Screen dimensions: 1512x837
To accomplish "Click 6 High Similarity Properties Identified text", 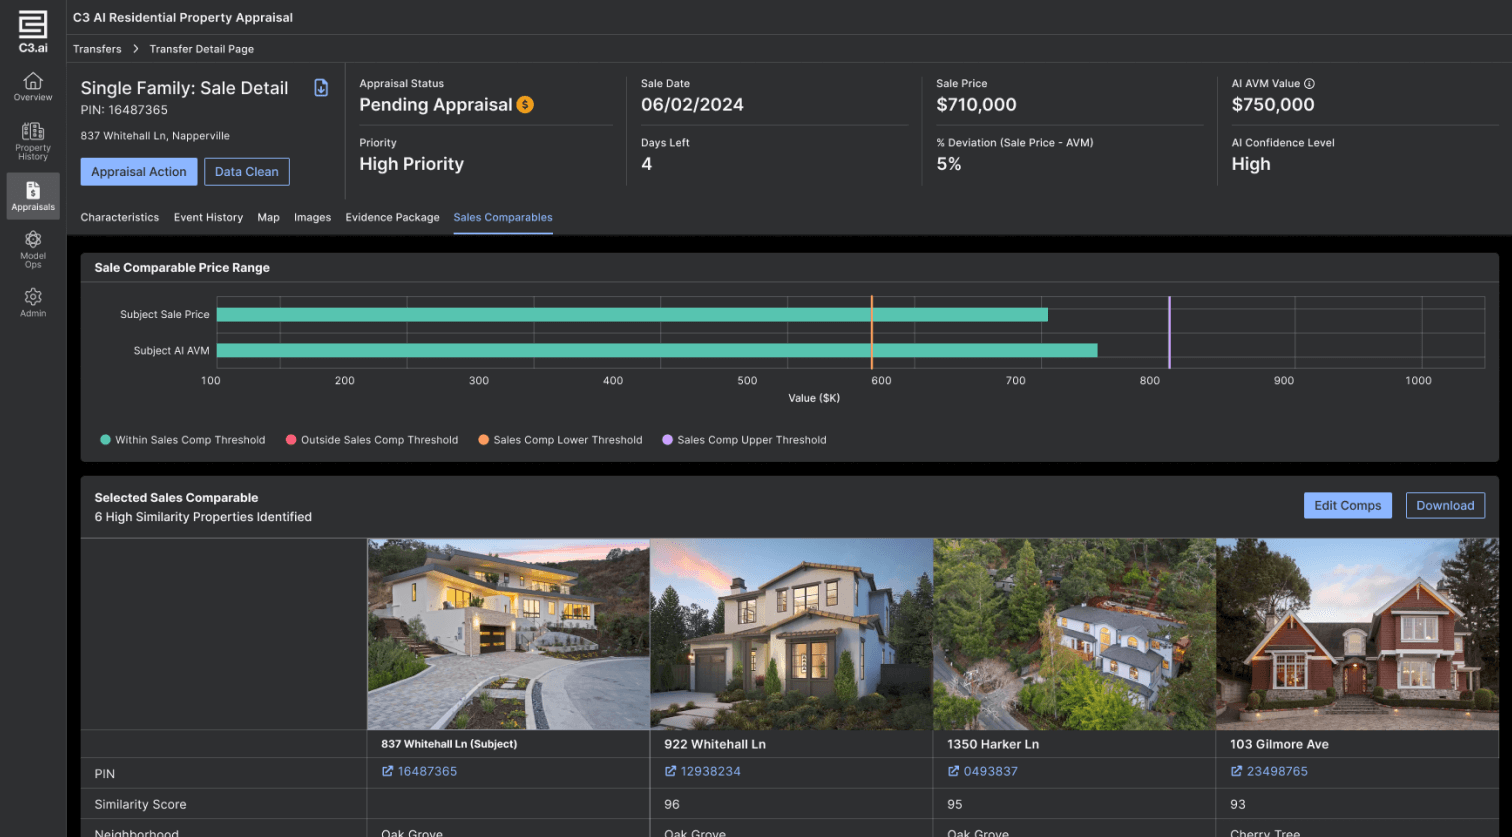I will point(203,517).
